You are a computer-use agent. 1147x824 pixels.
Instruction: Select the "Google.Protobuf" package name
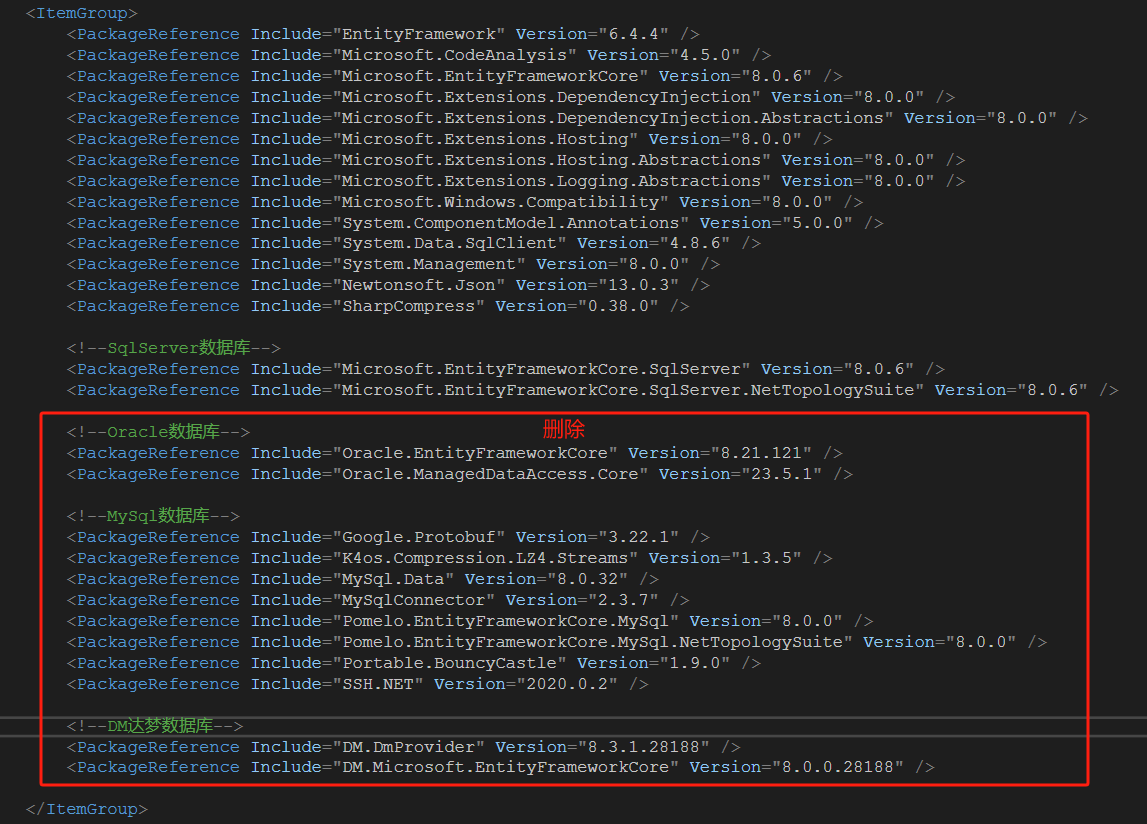click(x=418, y=538)
